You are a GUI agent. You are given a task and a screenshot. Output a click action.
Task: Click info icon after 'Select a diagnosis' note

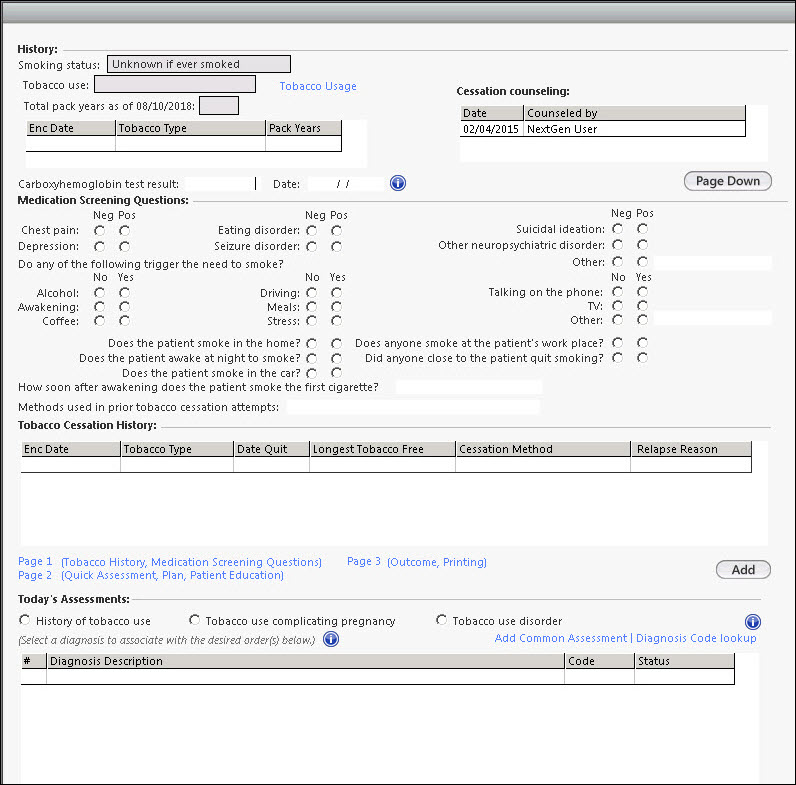(x=331, y=639)
